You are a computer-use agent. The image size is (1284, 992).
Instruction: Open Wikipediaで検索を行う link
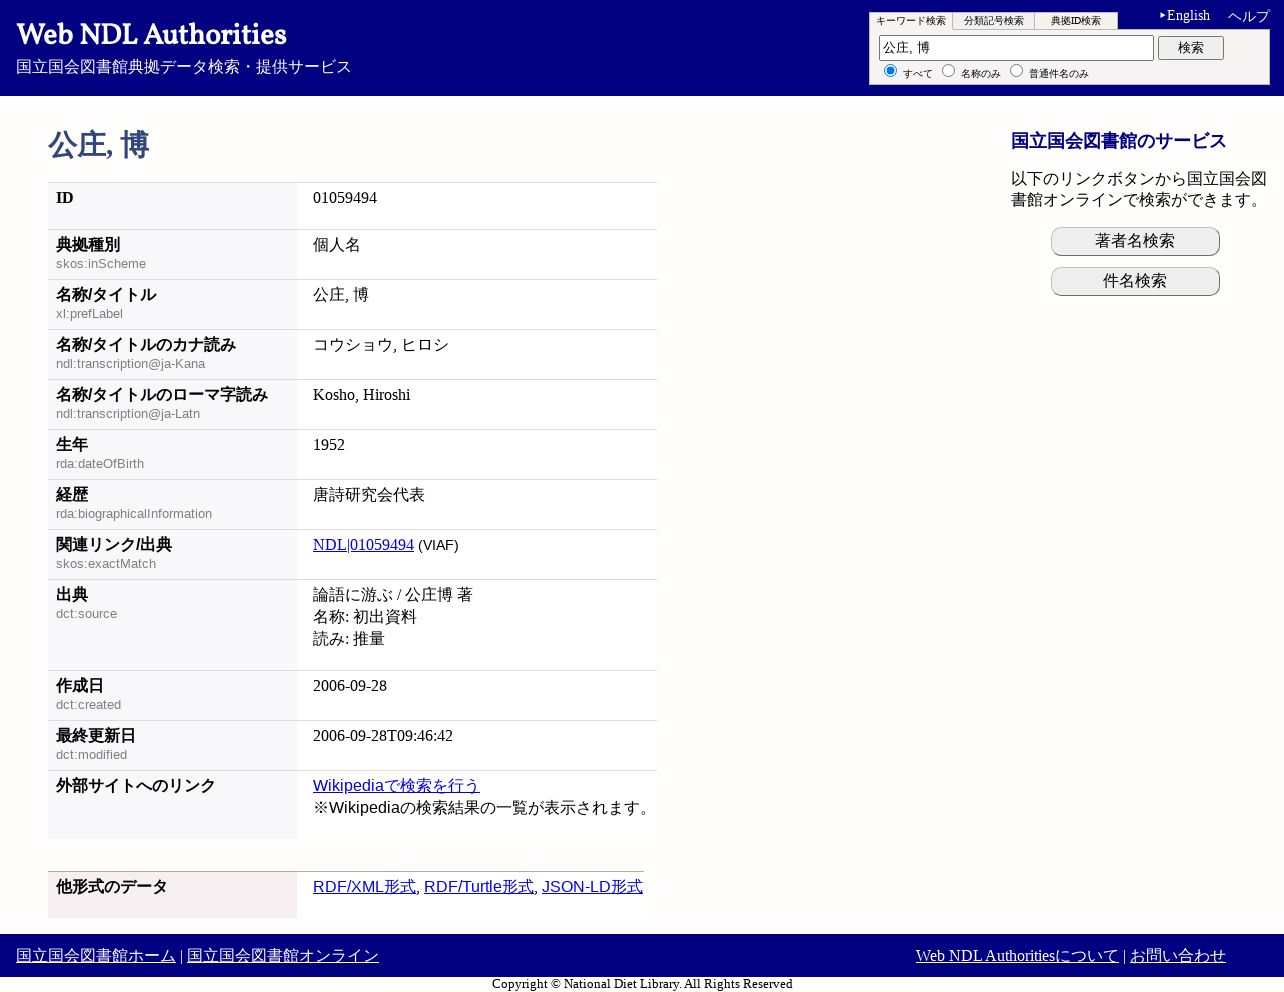[396, 786]
